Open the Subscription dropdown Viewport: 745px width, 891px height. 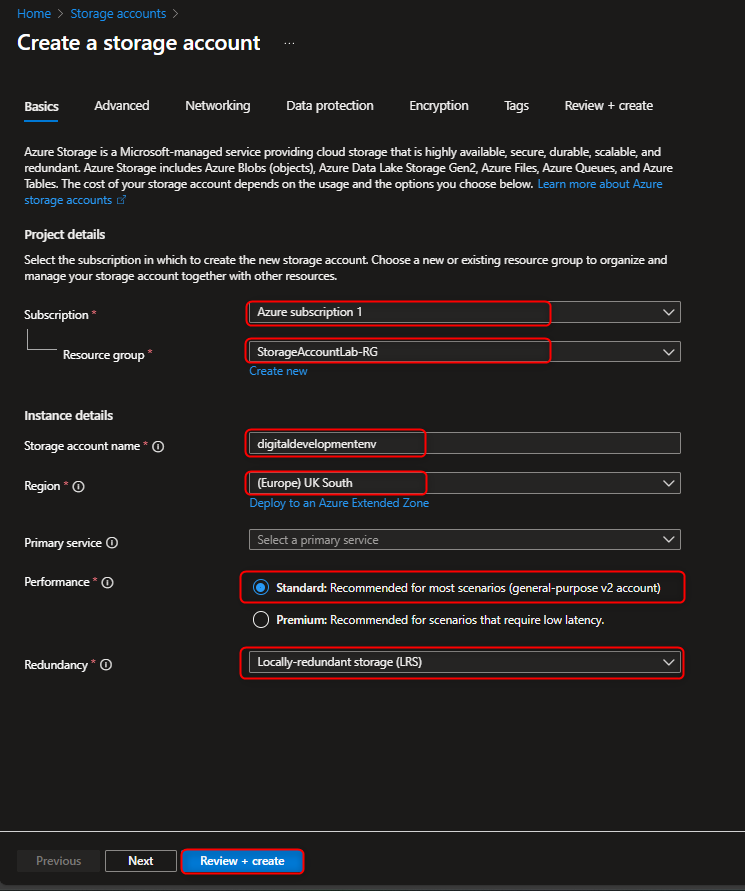pyautogui.click(x=668, y=311)
